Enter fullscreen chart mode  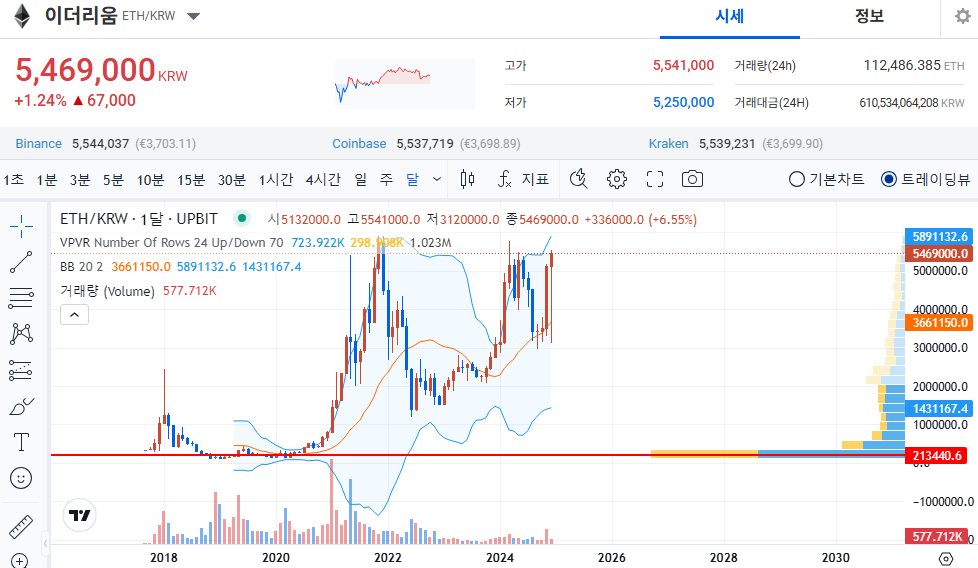(x=655, y=180)
